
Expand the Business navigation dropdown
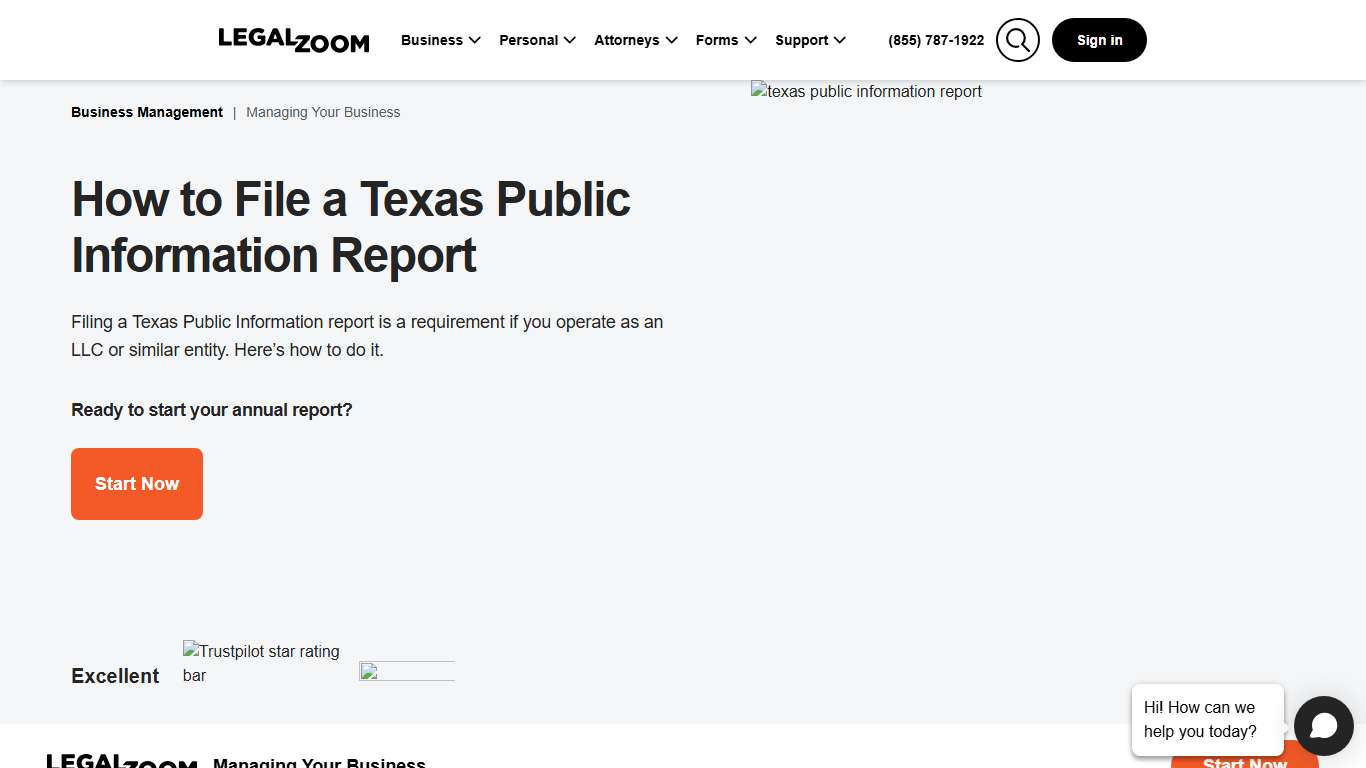pos(440,40)
